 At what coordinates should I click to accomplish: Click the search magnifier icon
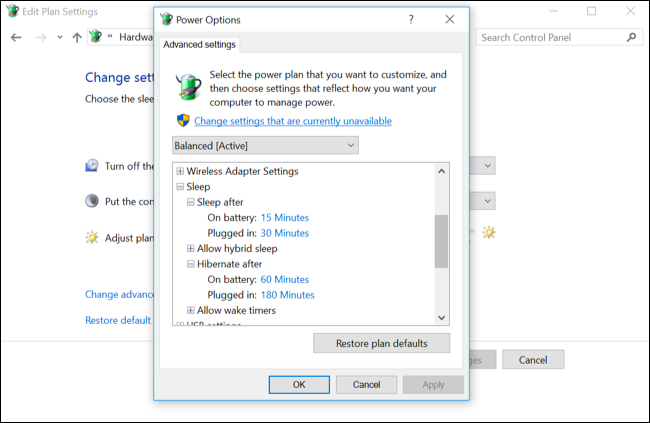[631, 37]
